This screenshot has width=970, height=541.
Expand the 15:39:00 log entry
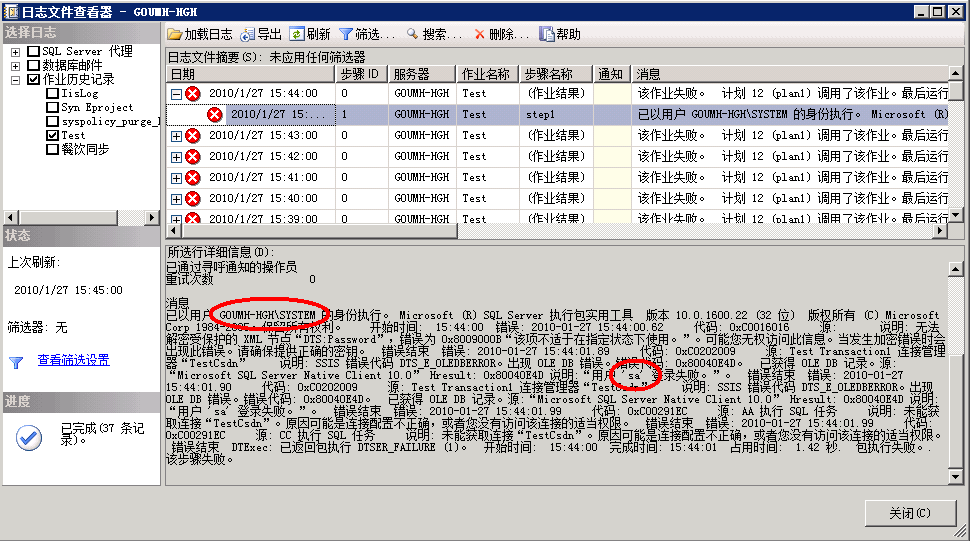[176, 219]
